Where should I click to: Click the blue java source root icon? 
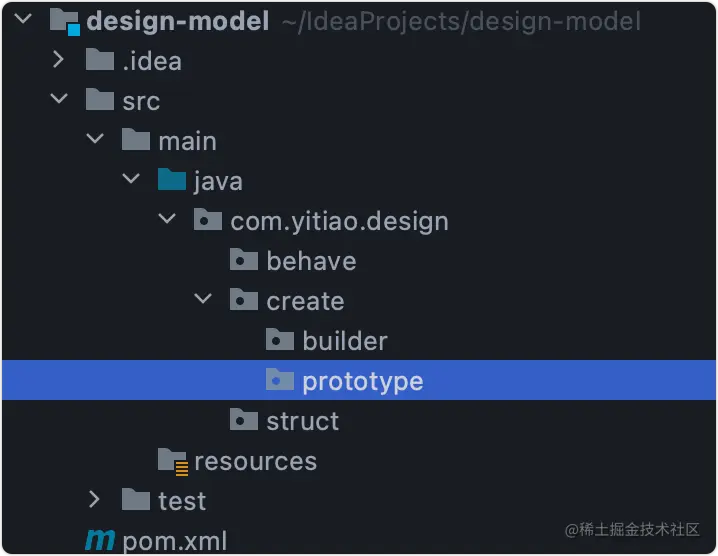point(172,180)
